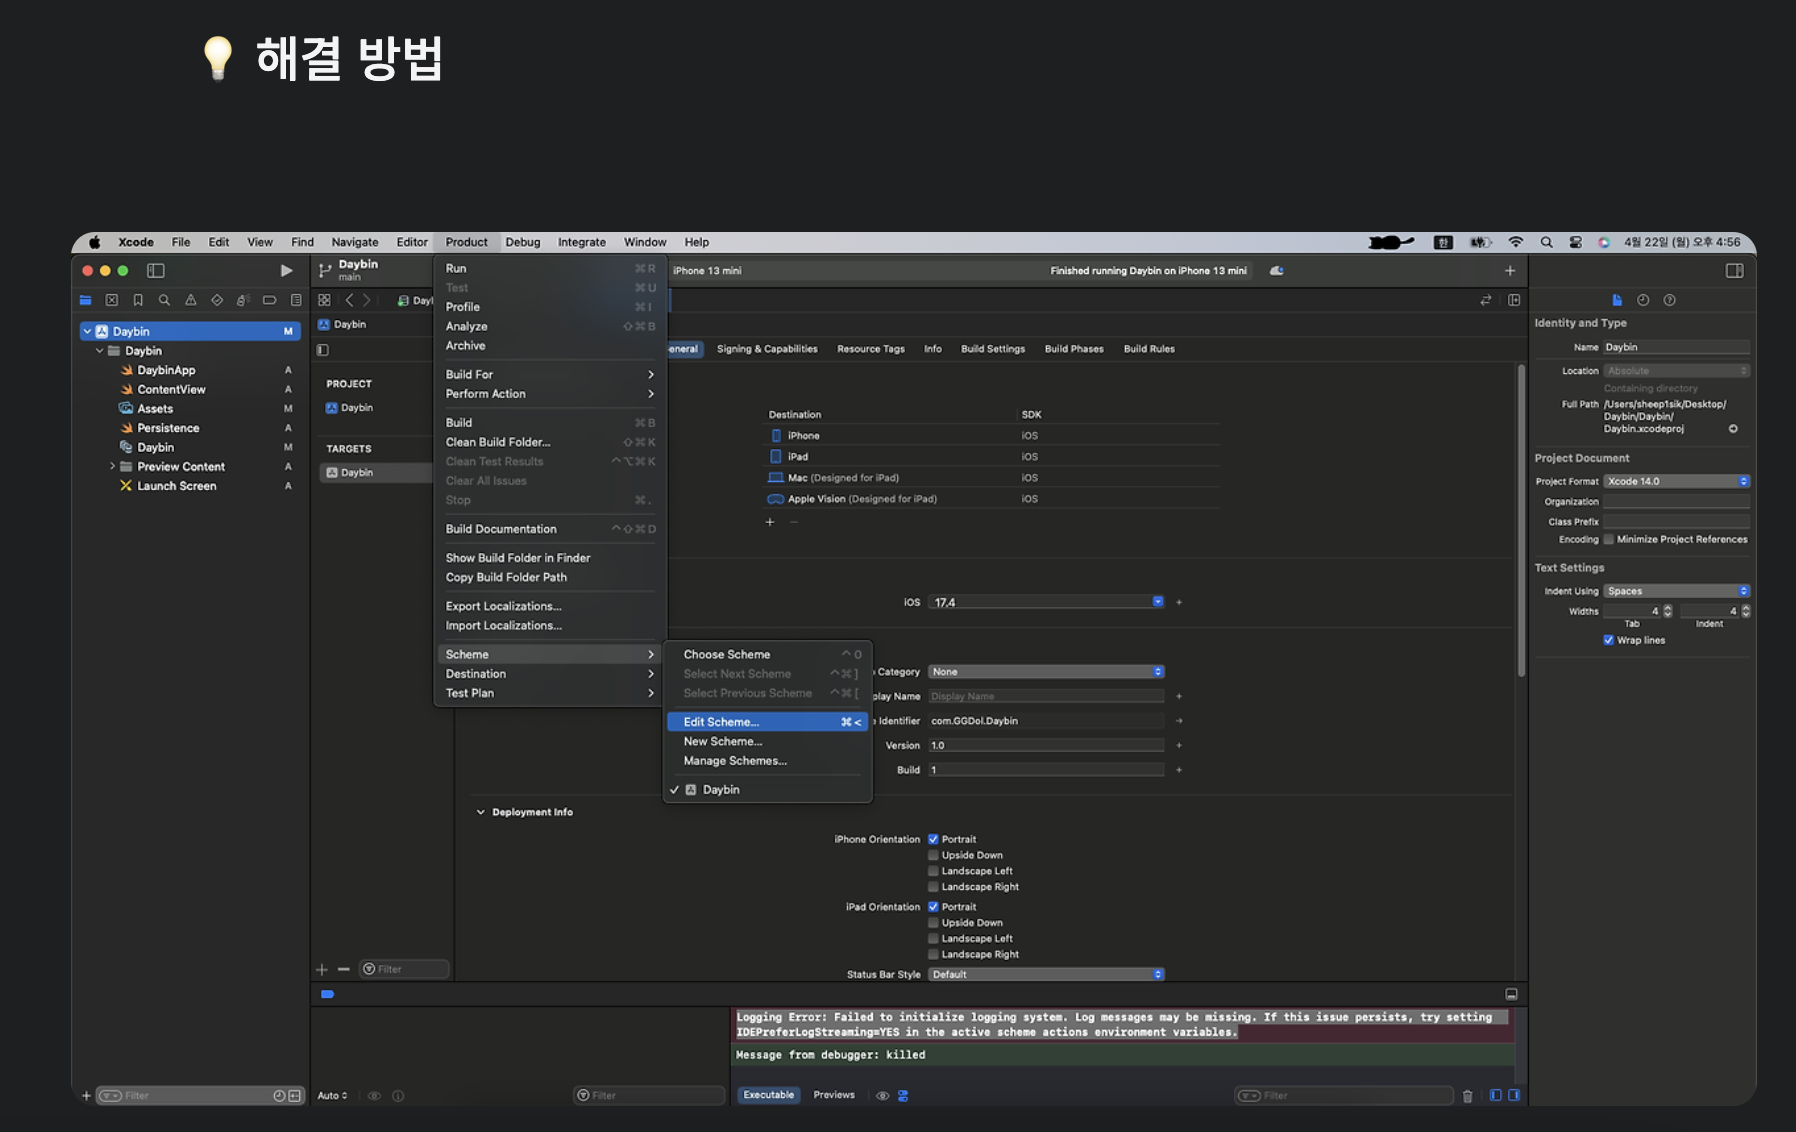
Task: Go back in editor history
Action: (349, 300)
